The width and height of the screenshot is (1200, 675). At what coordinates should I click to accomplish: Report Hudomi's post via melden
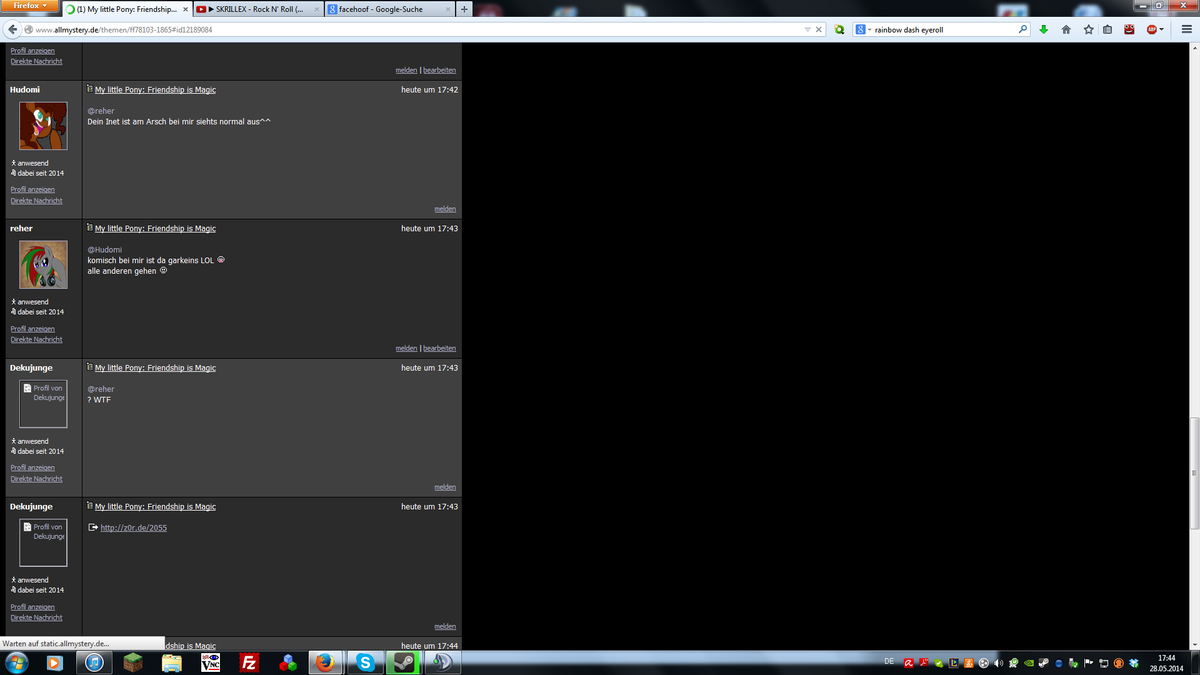tap(445, 209)
